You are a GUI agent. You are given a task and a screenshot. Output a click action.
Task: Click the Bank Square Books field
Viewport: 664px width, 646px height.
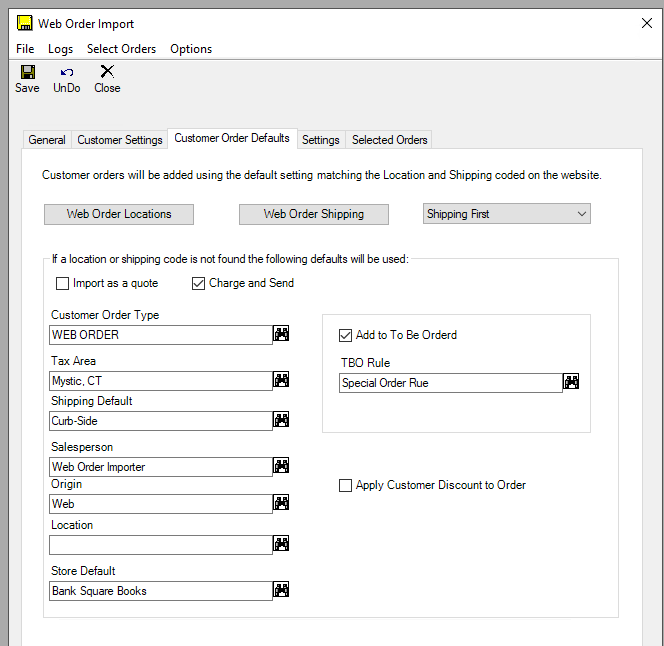coord(161,591)
